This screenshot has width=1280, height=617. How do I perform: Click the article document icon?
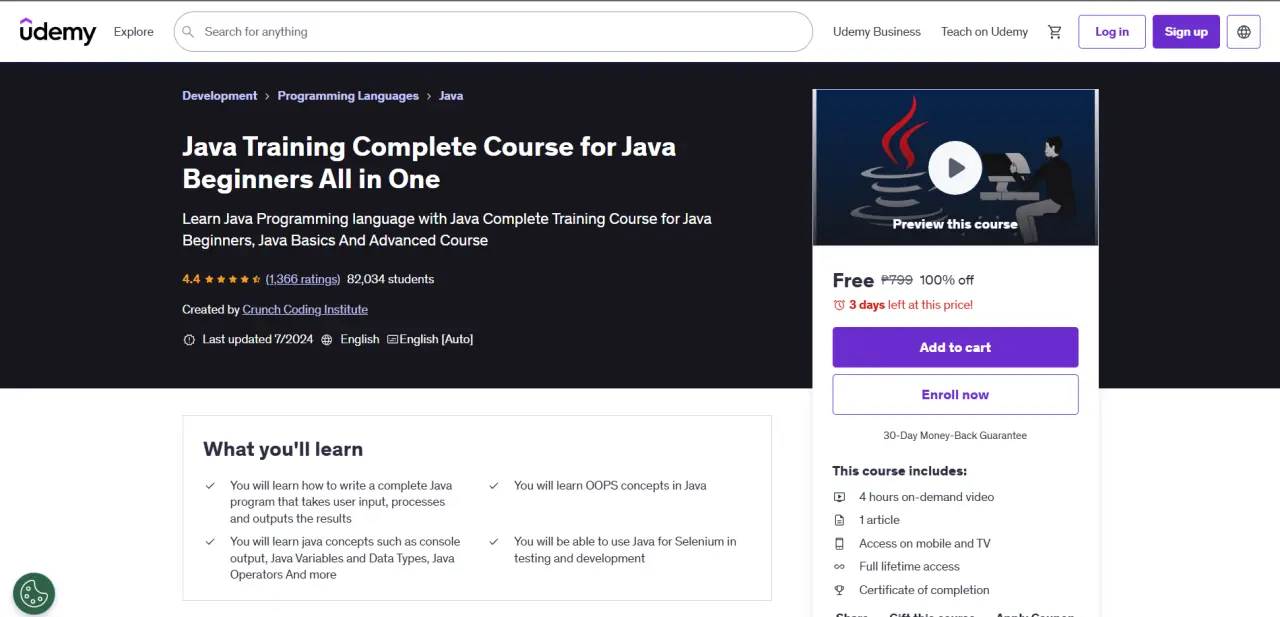tap(840, 520)
